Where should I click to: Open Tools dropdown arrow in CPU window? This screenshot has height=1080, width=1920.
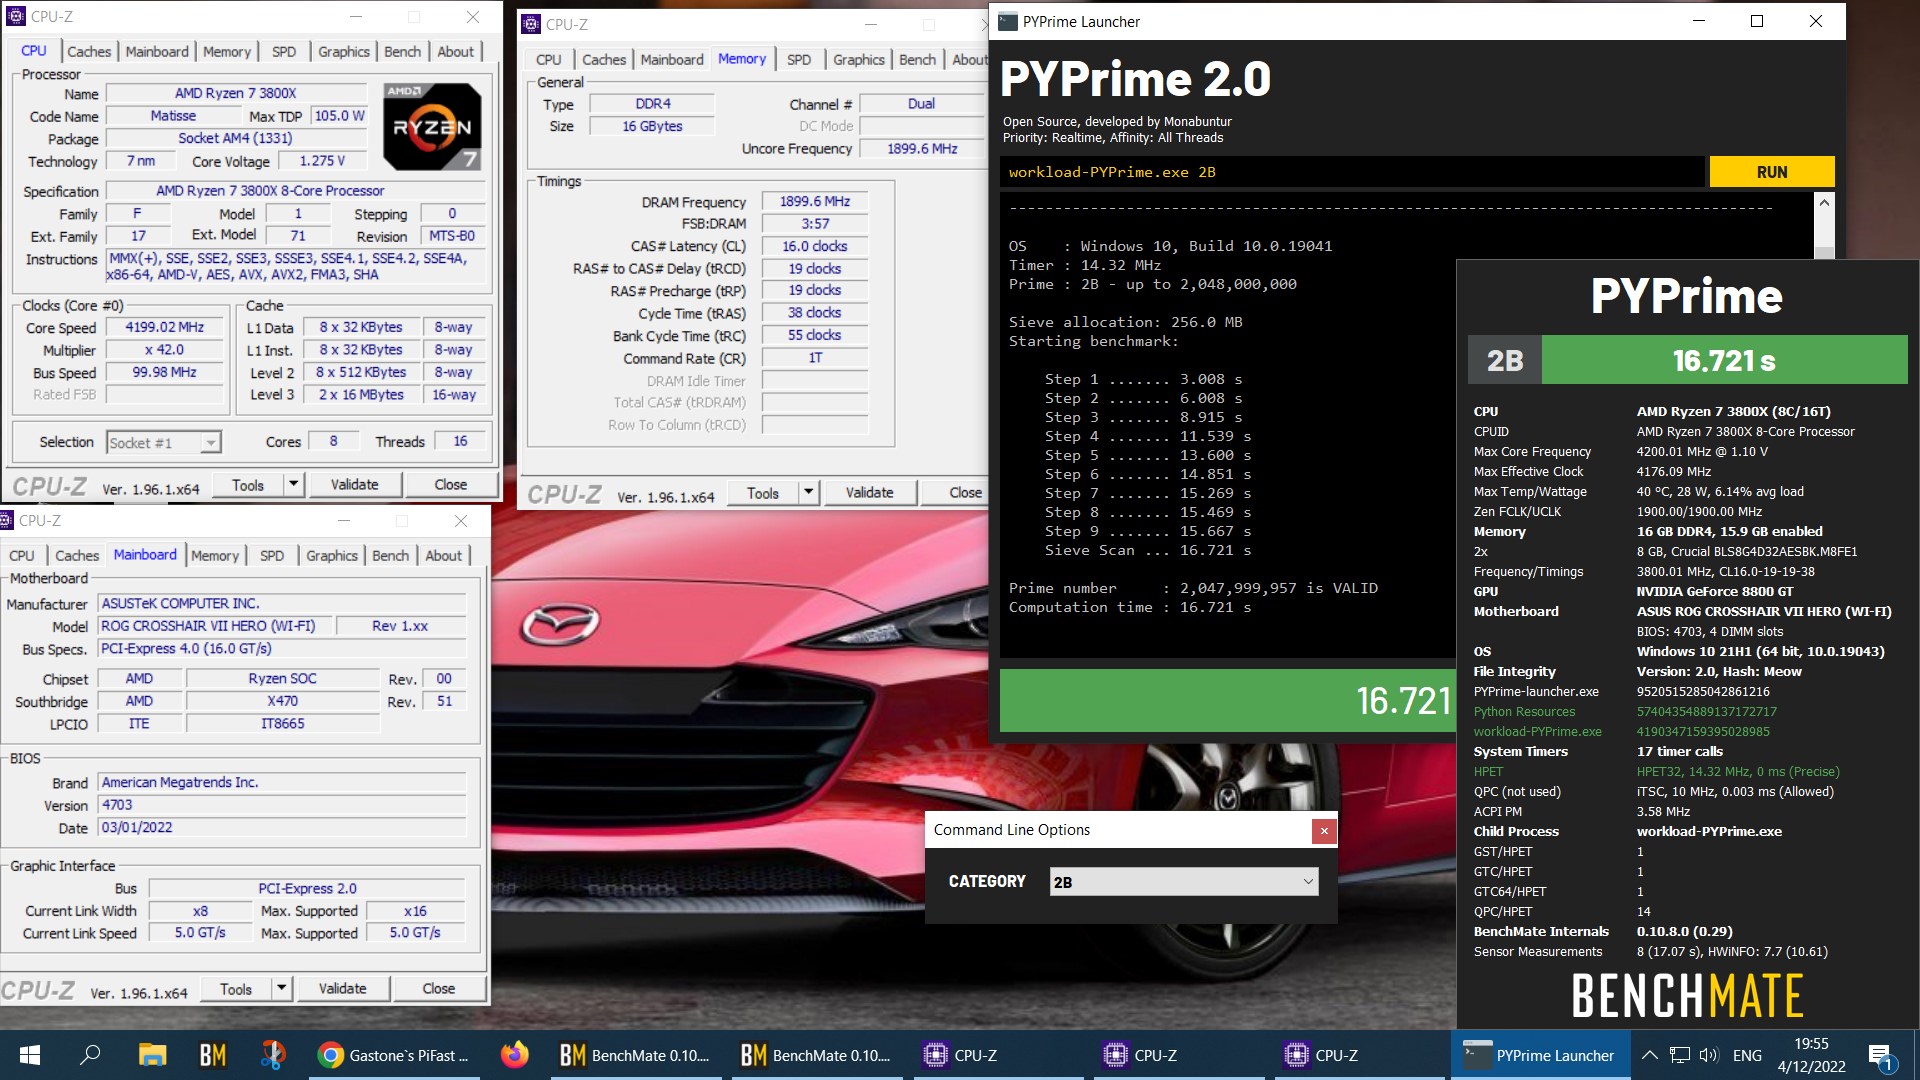(x=293, y=485)
